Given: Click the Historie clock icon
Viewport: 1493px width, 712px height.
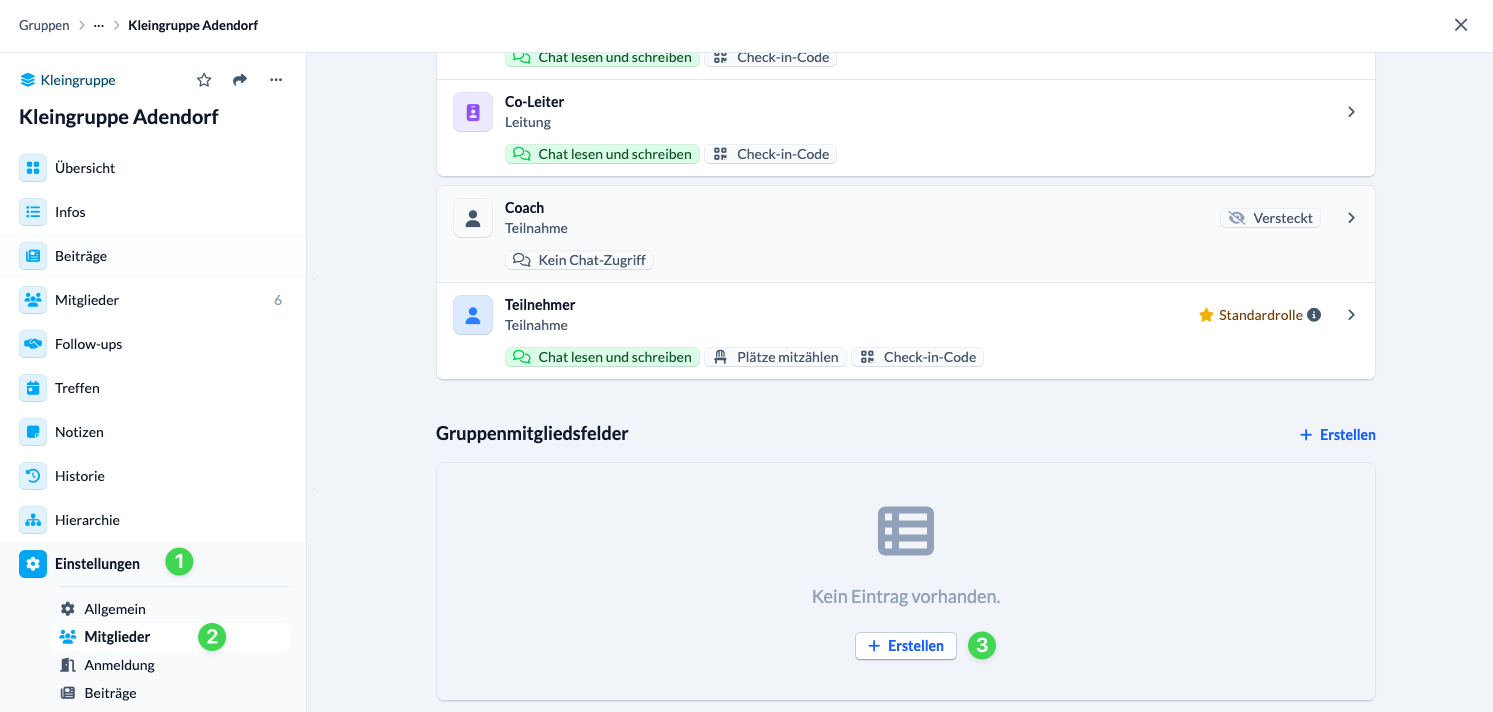Looking at the screenshot, I should click(x=33, y=476).
